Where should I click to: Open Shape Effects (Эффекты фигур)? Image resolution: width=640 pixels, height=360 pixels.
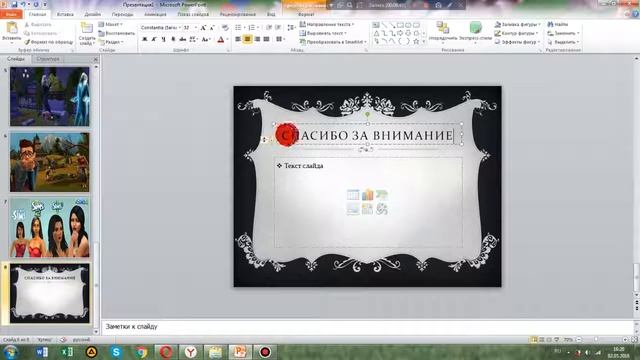(x=518, y=42)
